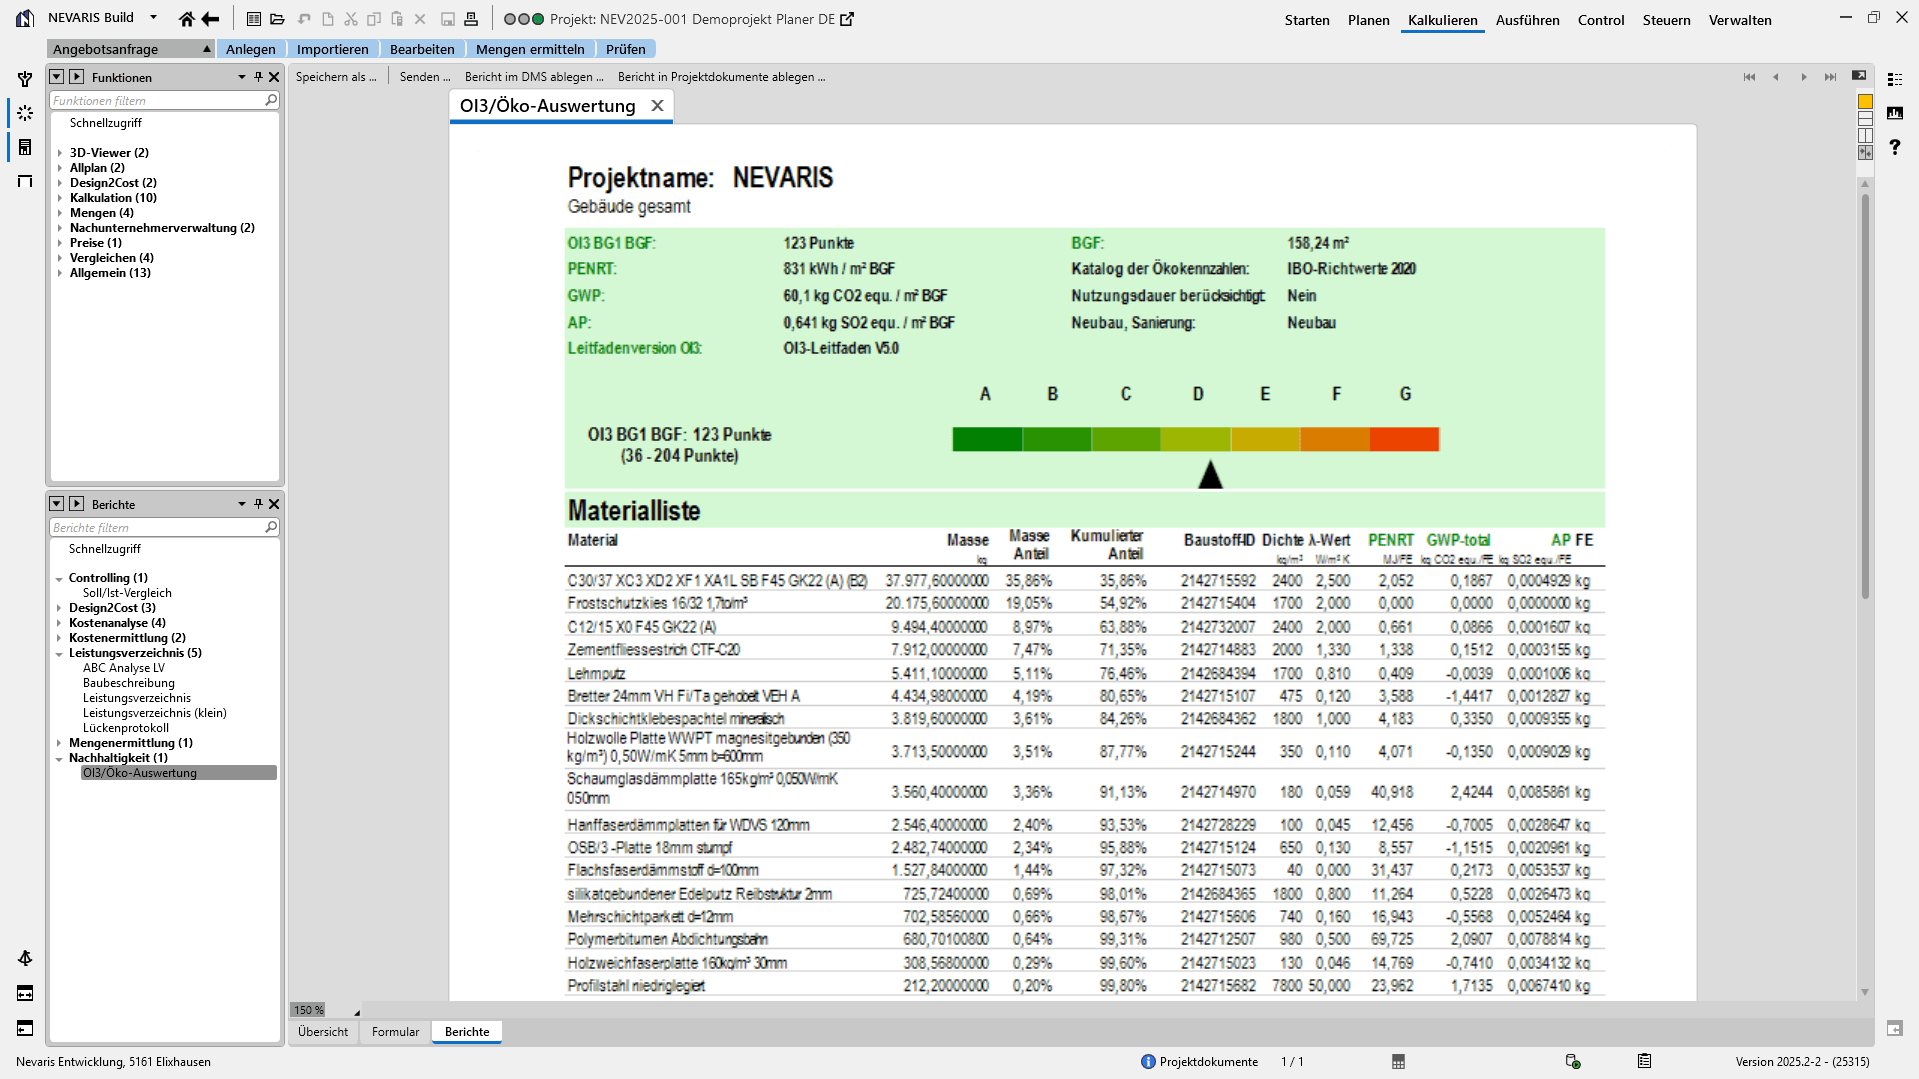Click the open folder icon
Screen dimensions: 1919x1079
(x=277, y=19)
